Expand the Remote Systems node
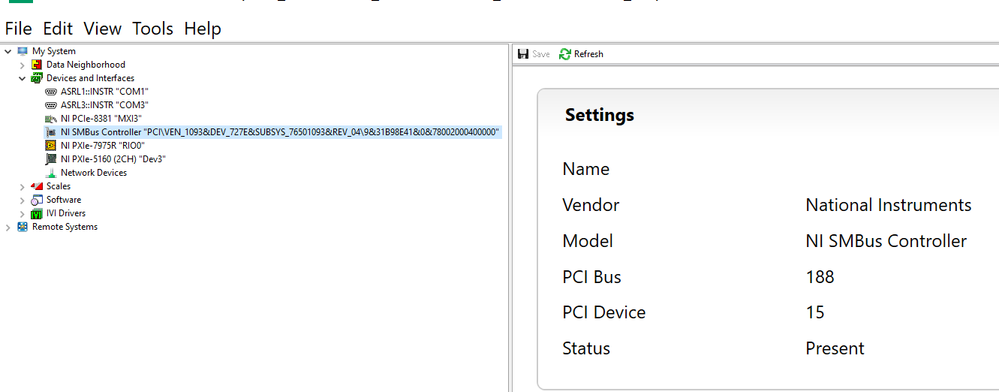Screen dimensions: 999x392 pos(8,227)
